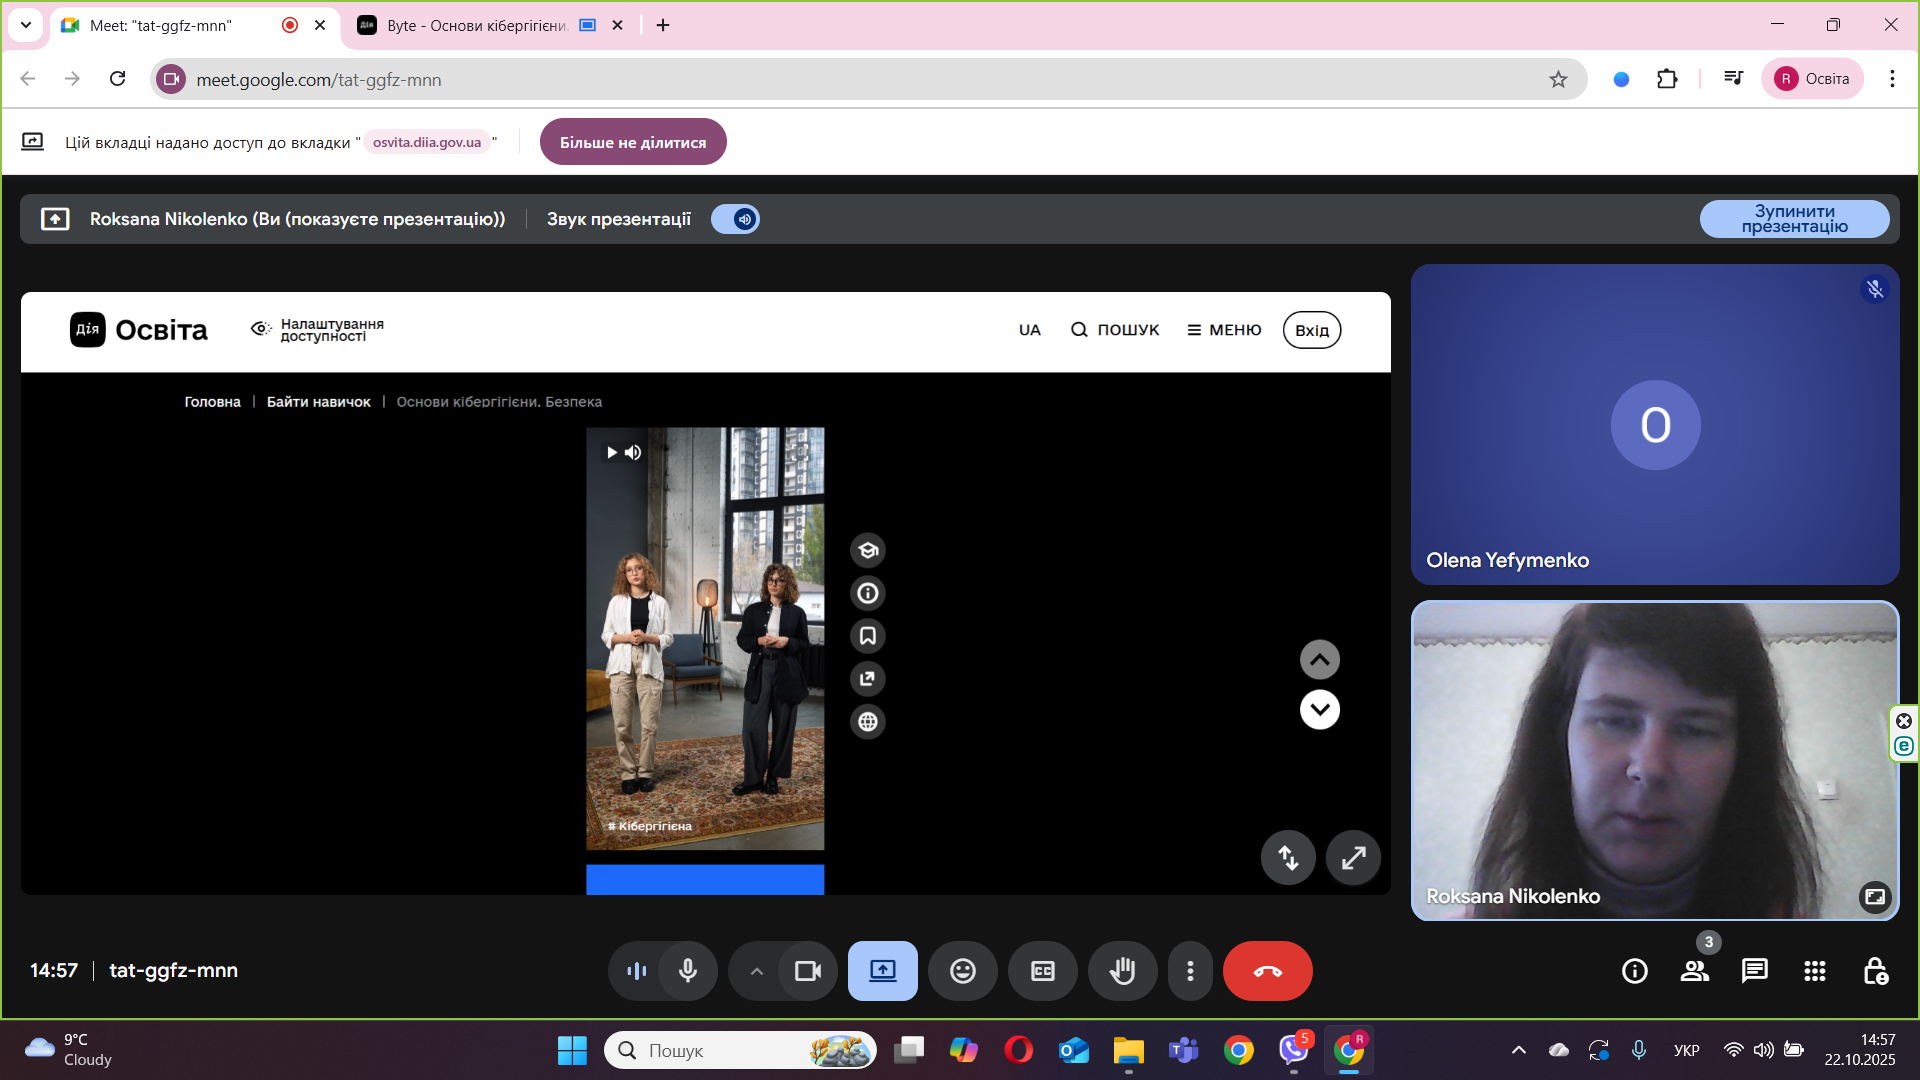Turn off the camera button
The height and width of the screenshot is (1080, 1920).
[807, 971]
